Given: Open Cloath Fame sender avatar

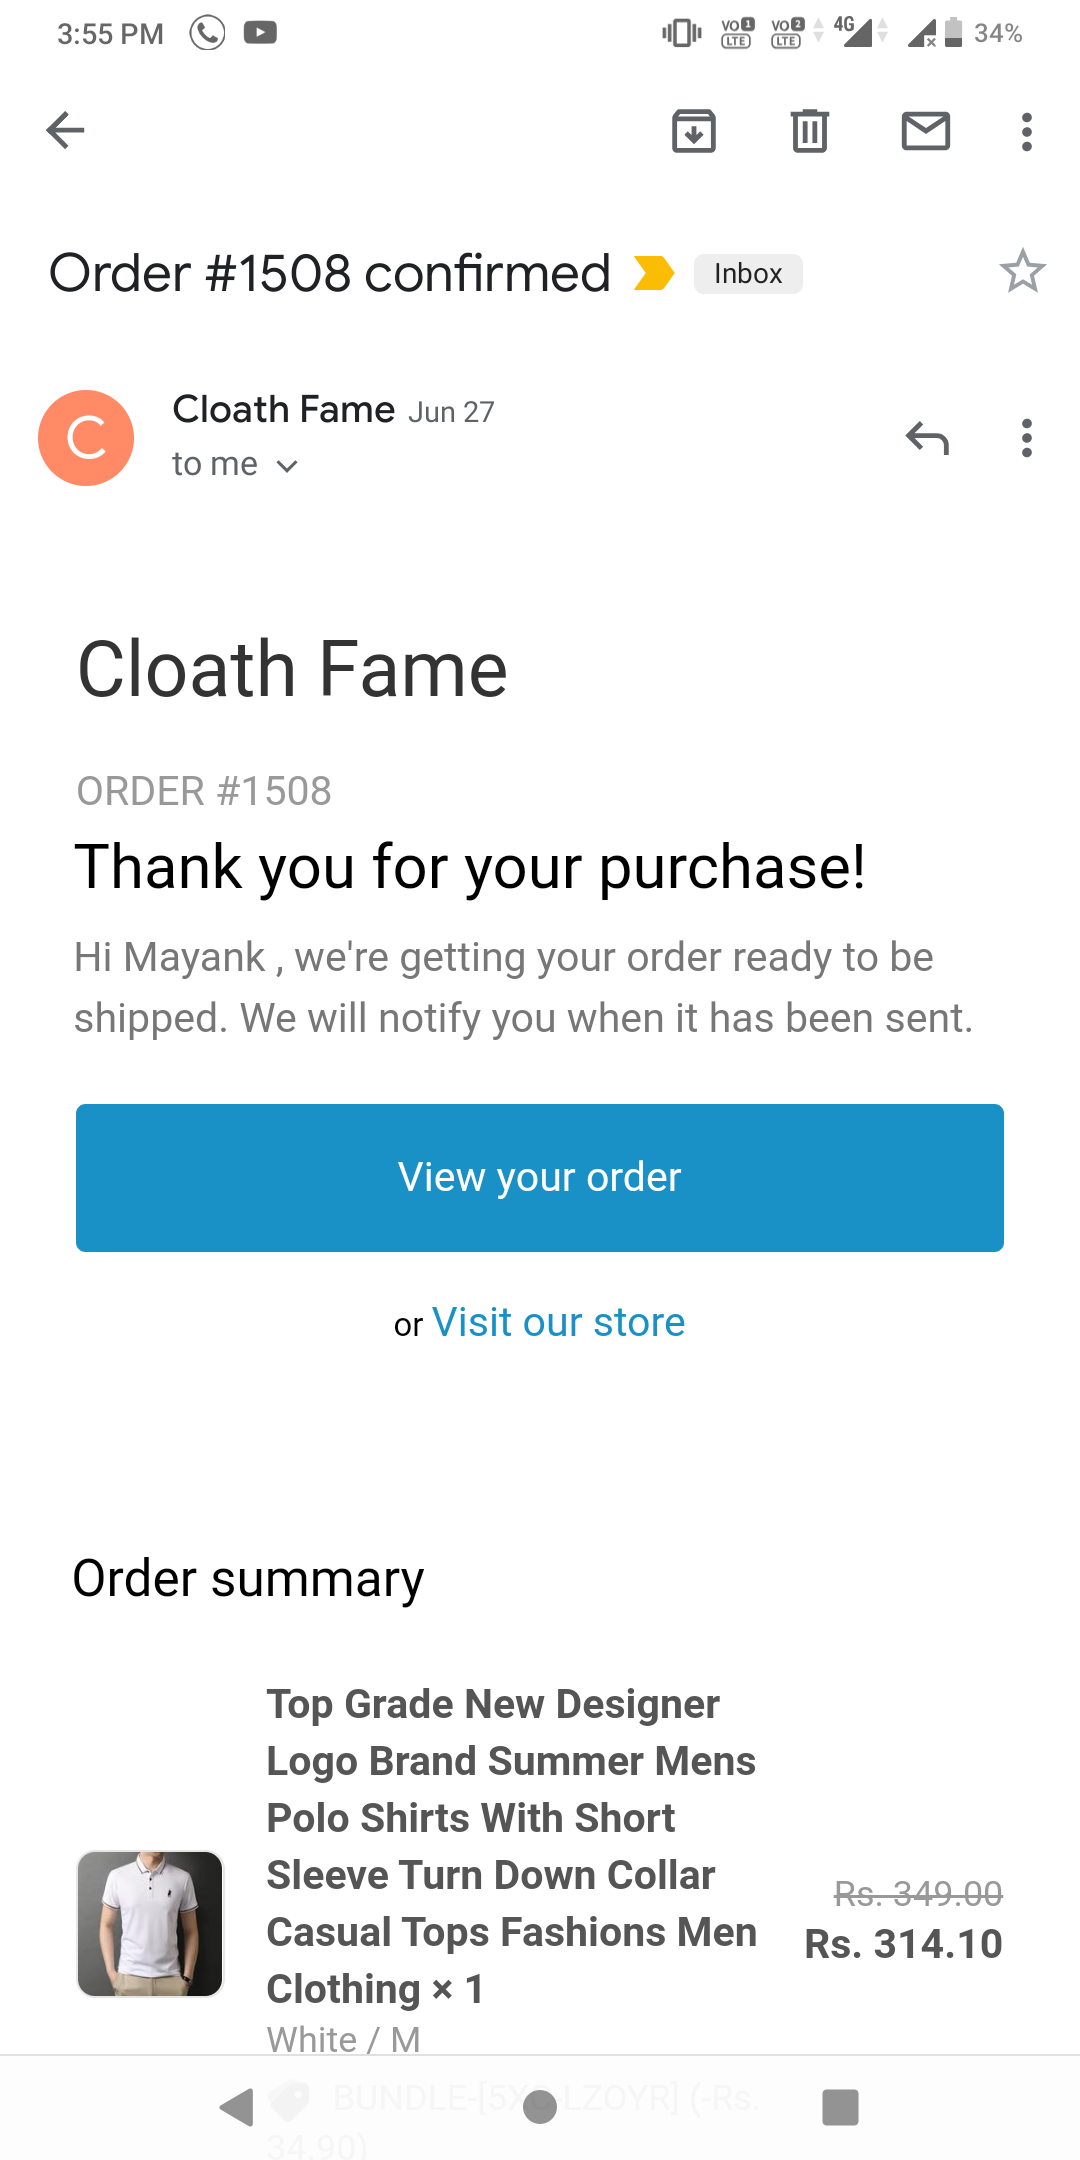Looking at the screenshot, I should 86,438.
